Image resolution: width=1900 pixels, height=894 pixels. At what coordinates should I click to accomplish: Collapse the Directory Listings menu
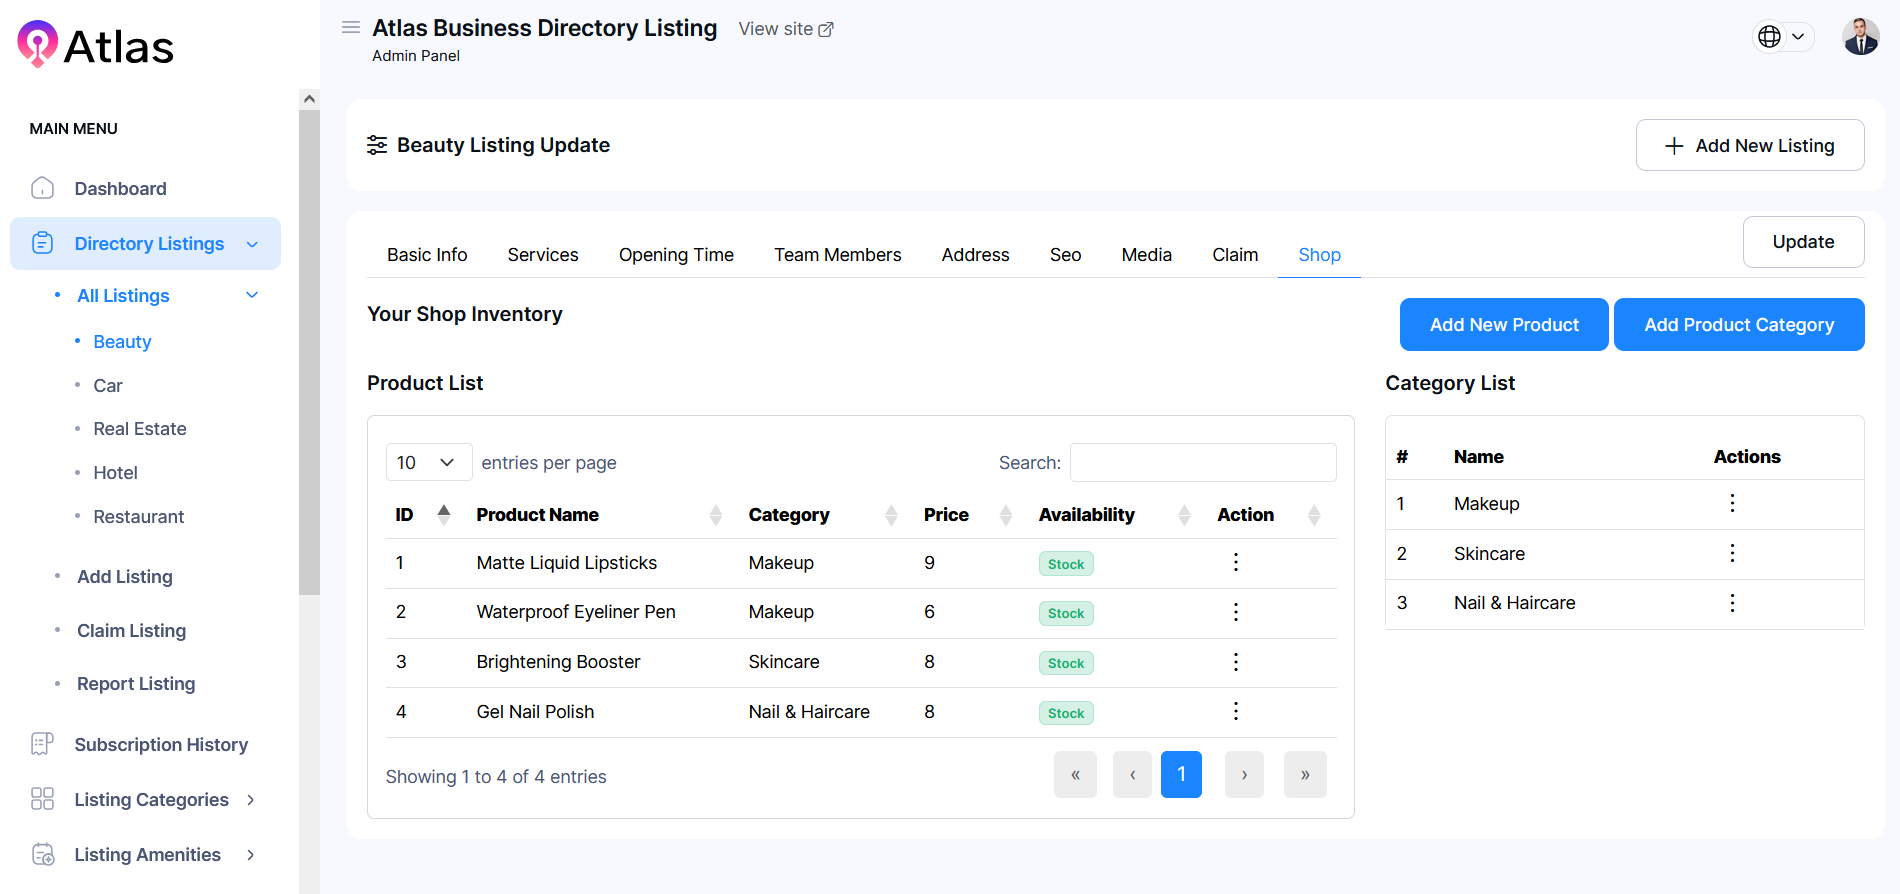tap(252, 244)
